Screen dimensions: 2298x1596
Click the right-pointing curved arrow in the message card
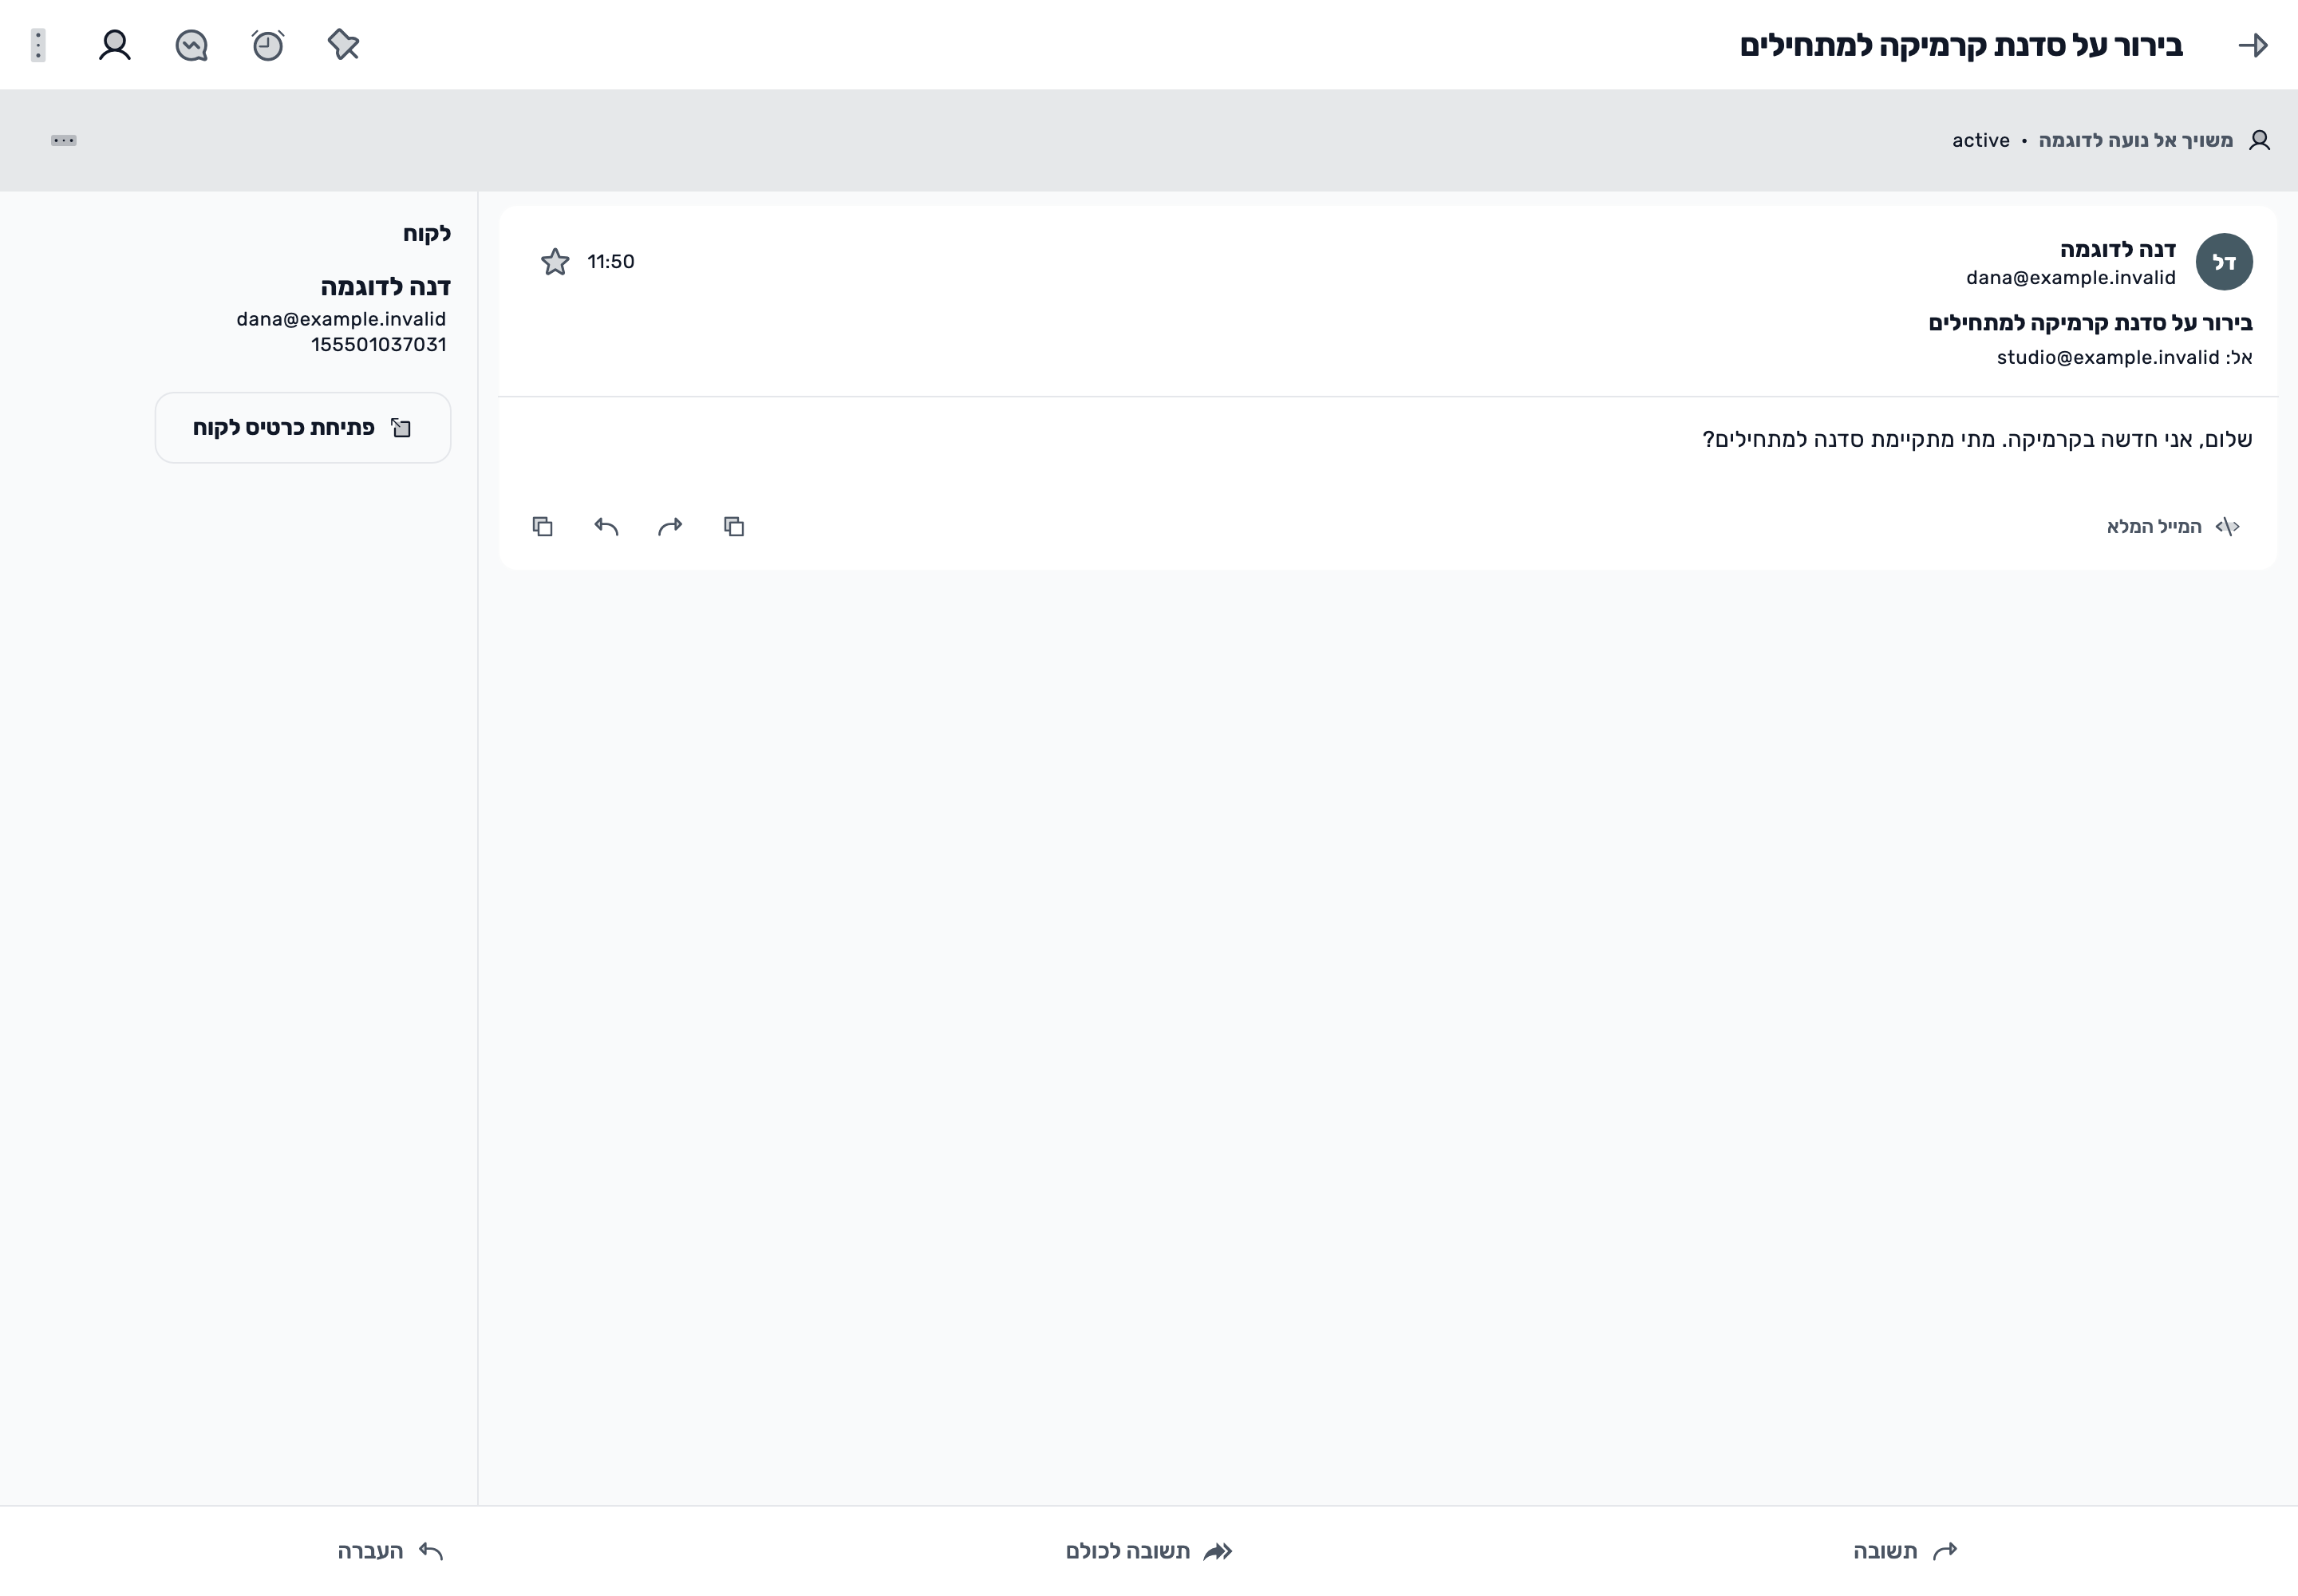670,526
